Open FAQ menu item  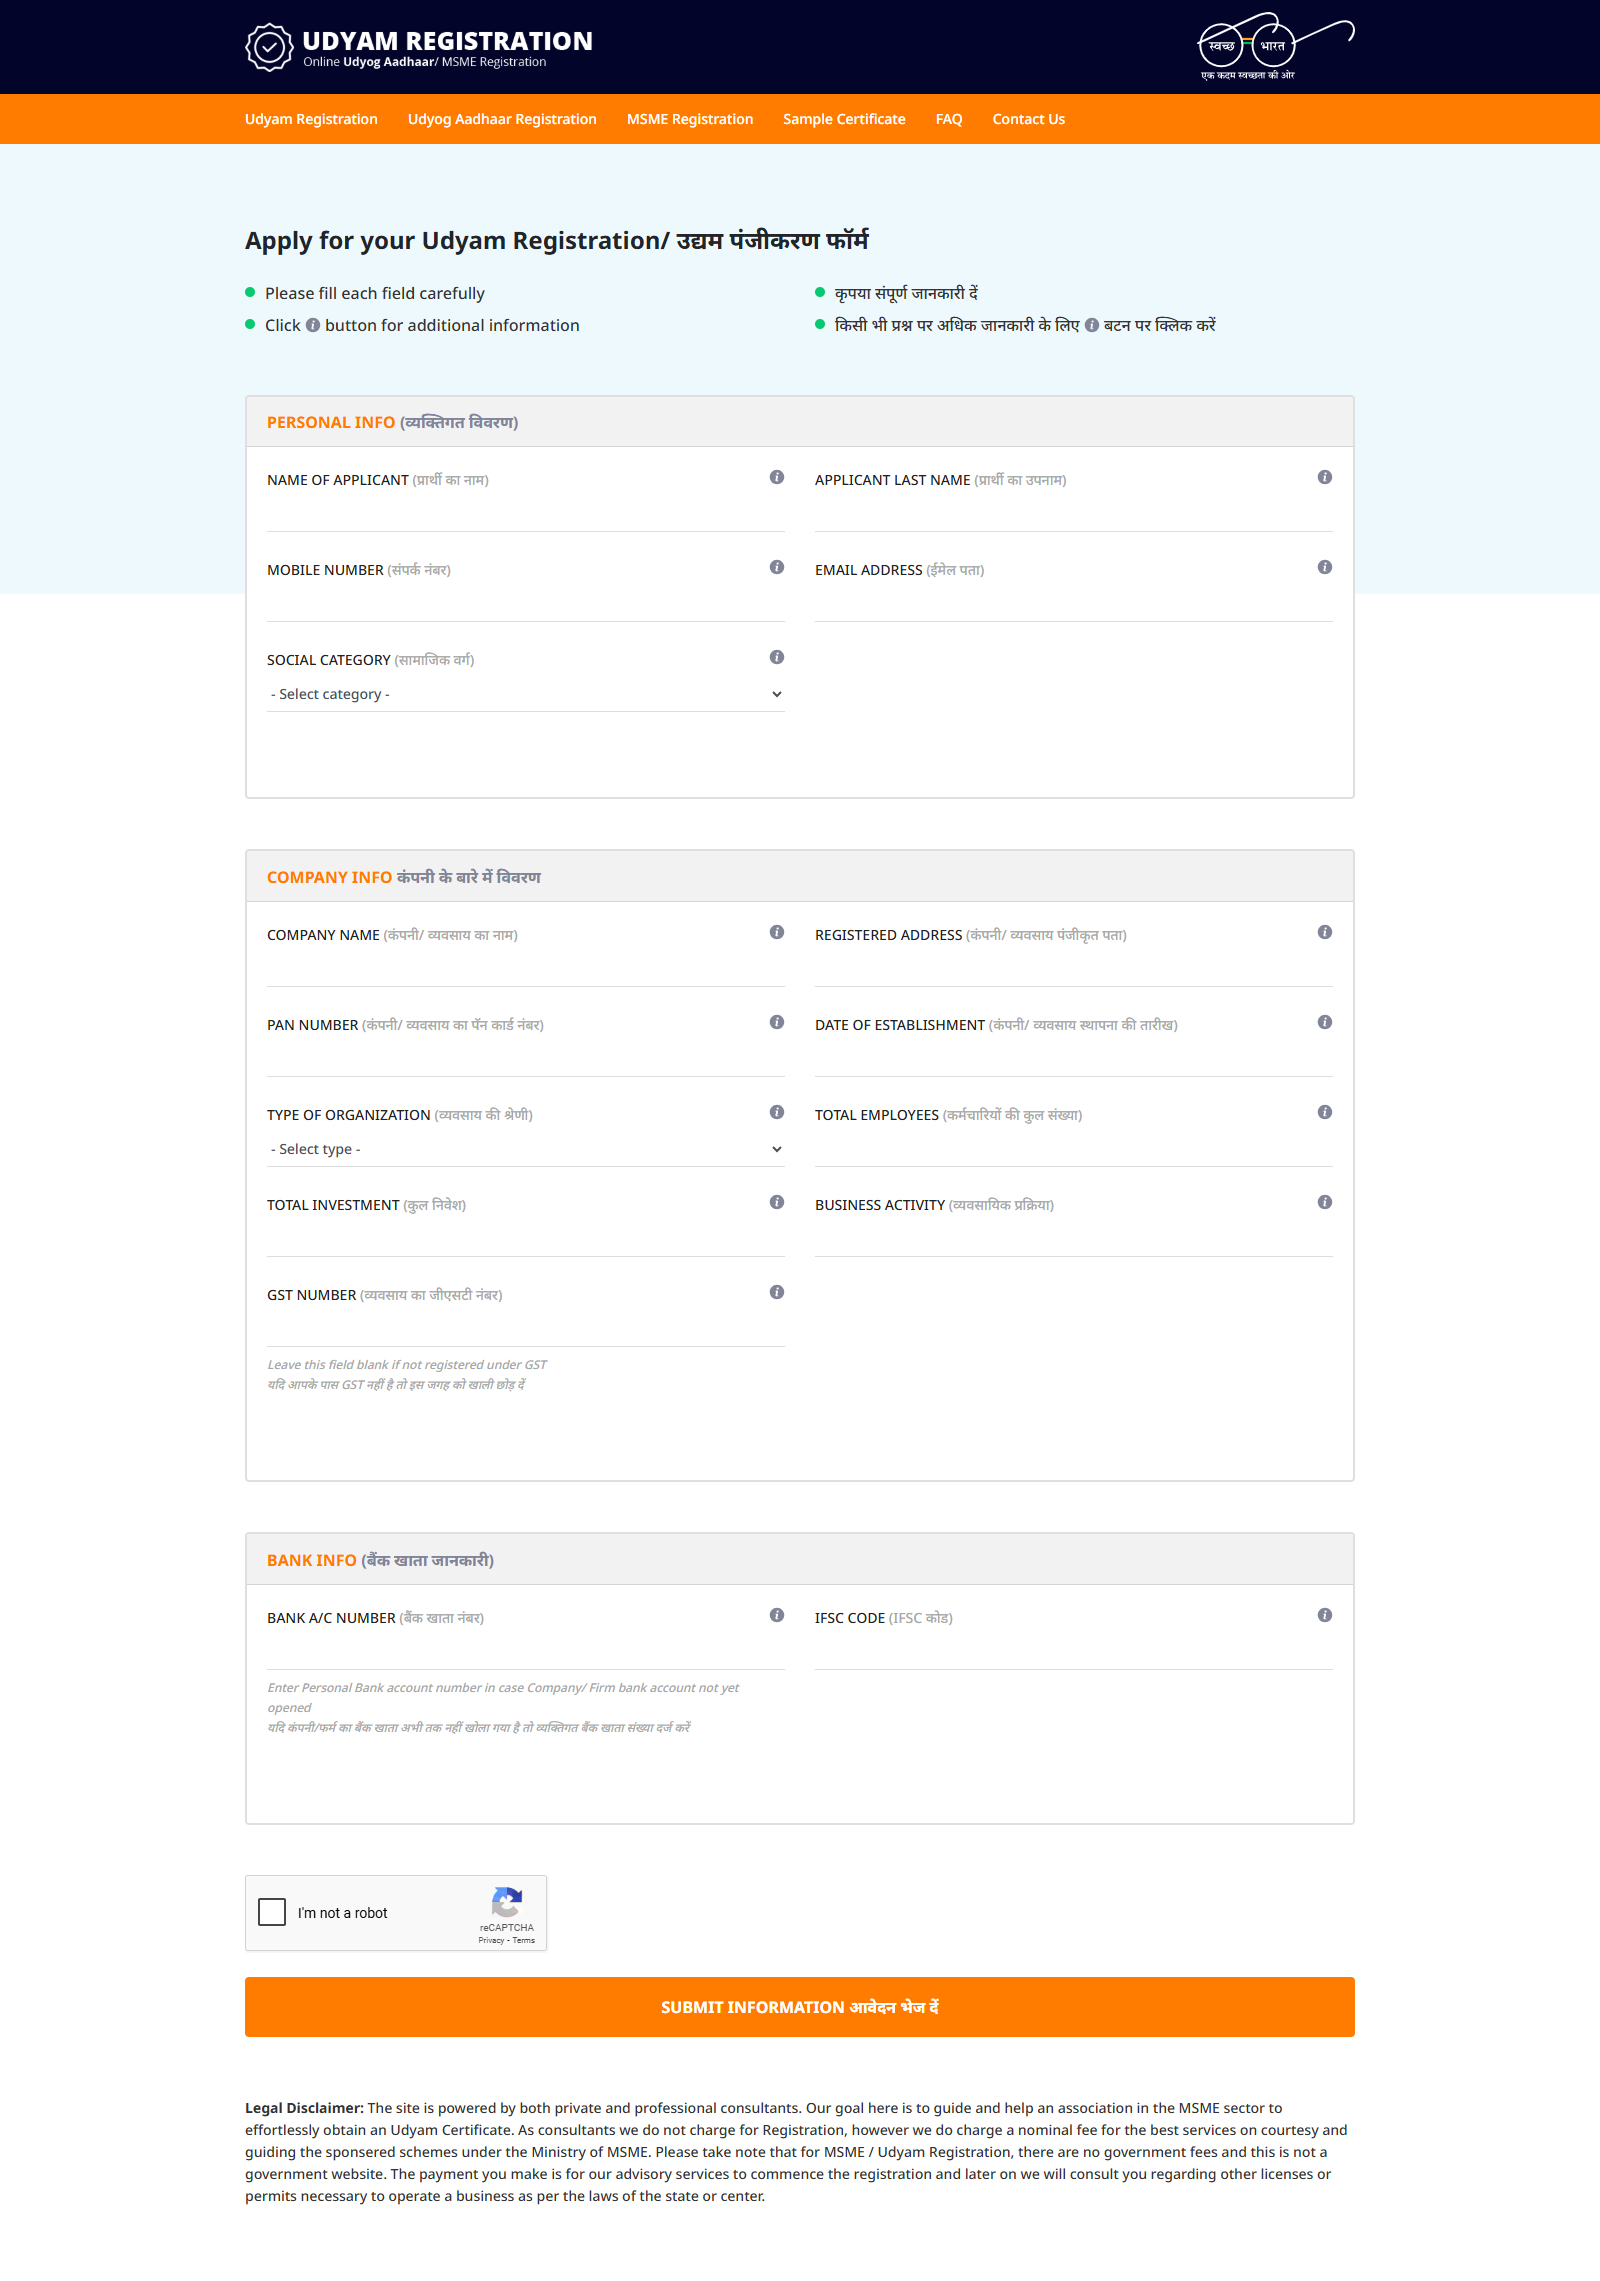949,119
